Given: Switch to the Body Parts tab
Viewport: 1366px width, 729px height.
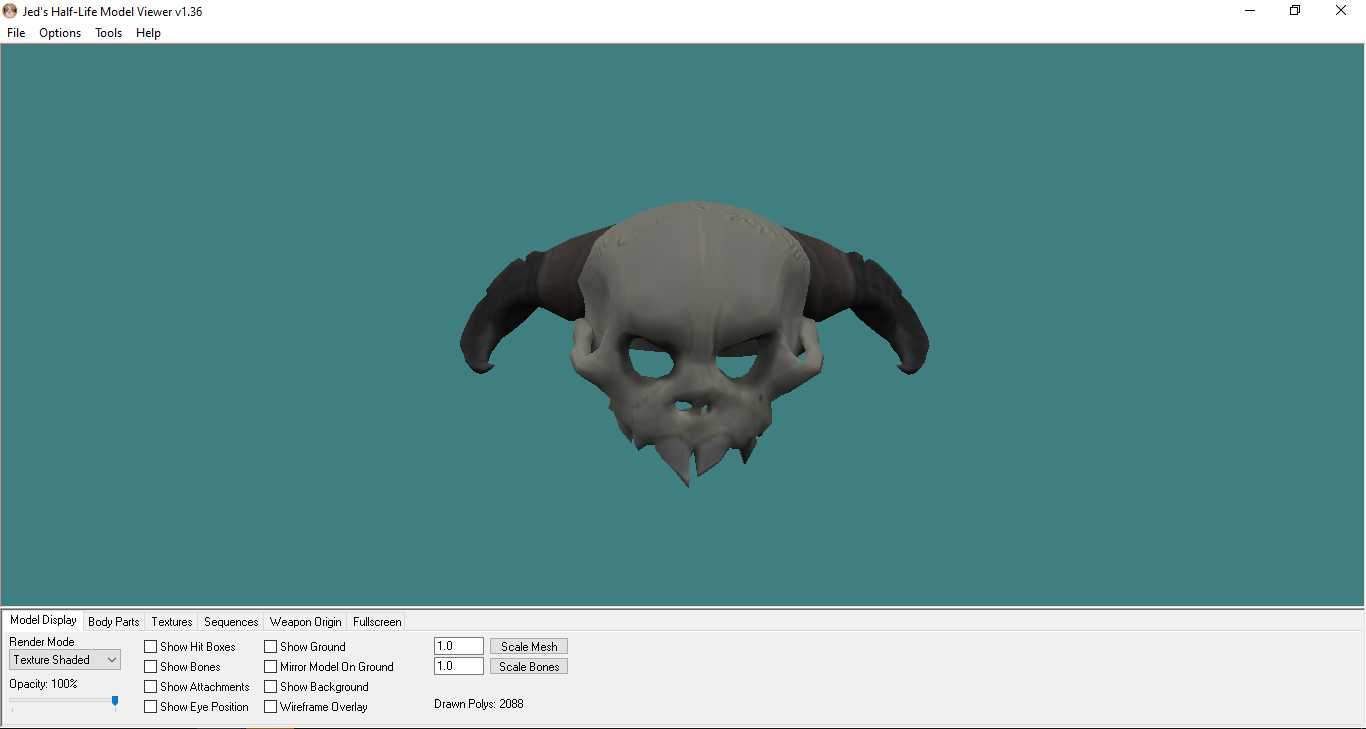Looking at the screenshot, I should [114, 622].
